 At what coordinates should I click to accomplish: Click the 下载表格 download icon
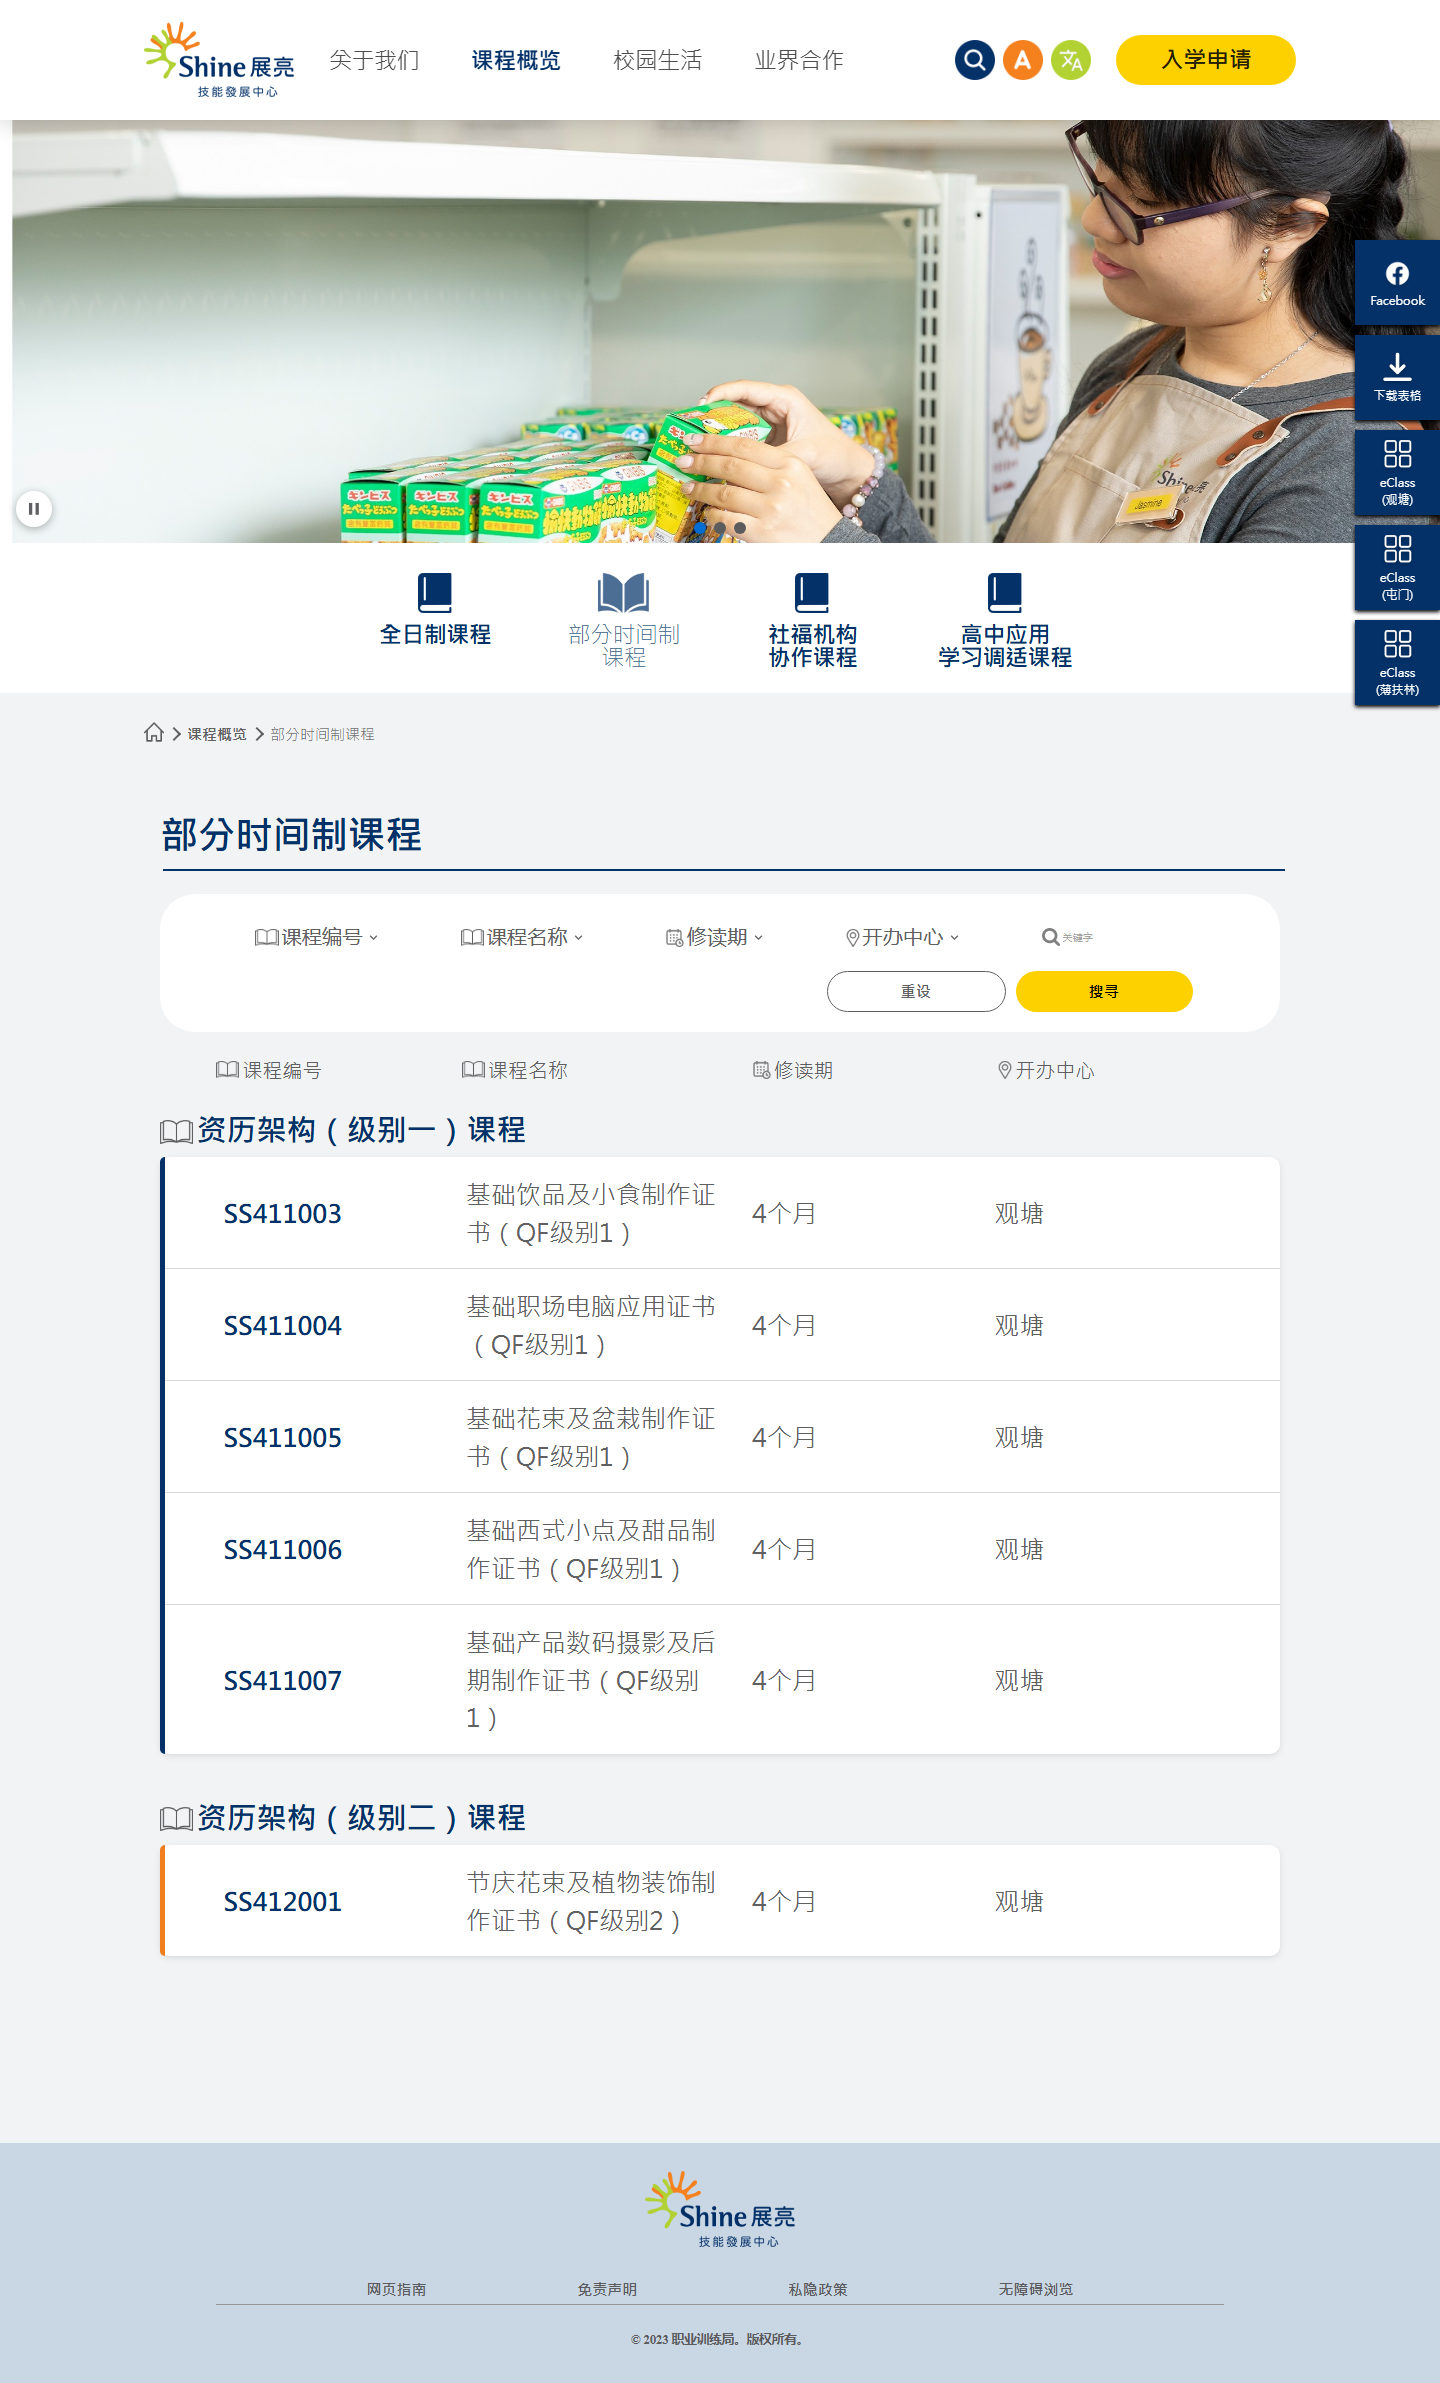tap(1397, 377)
